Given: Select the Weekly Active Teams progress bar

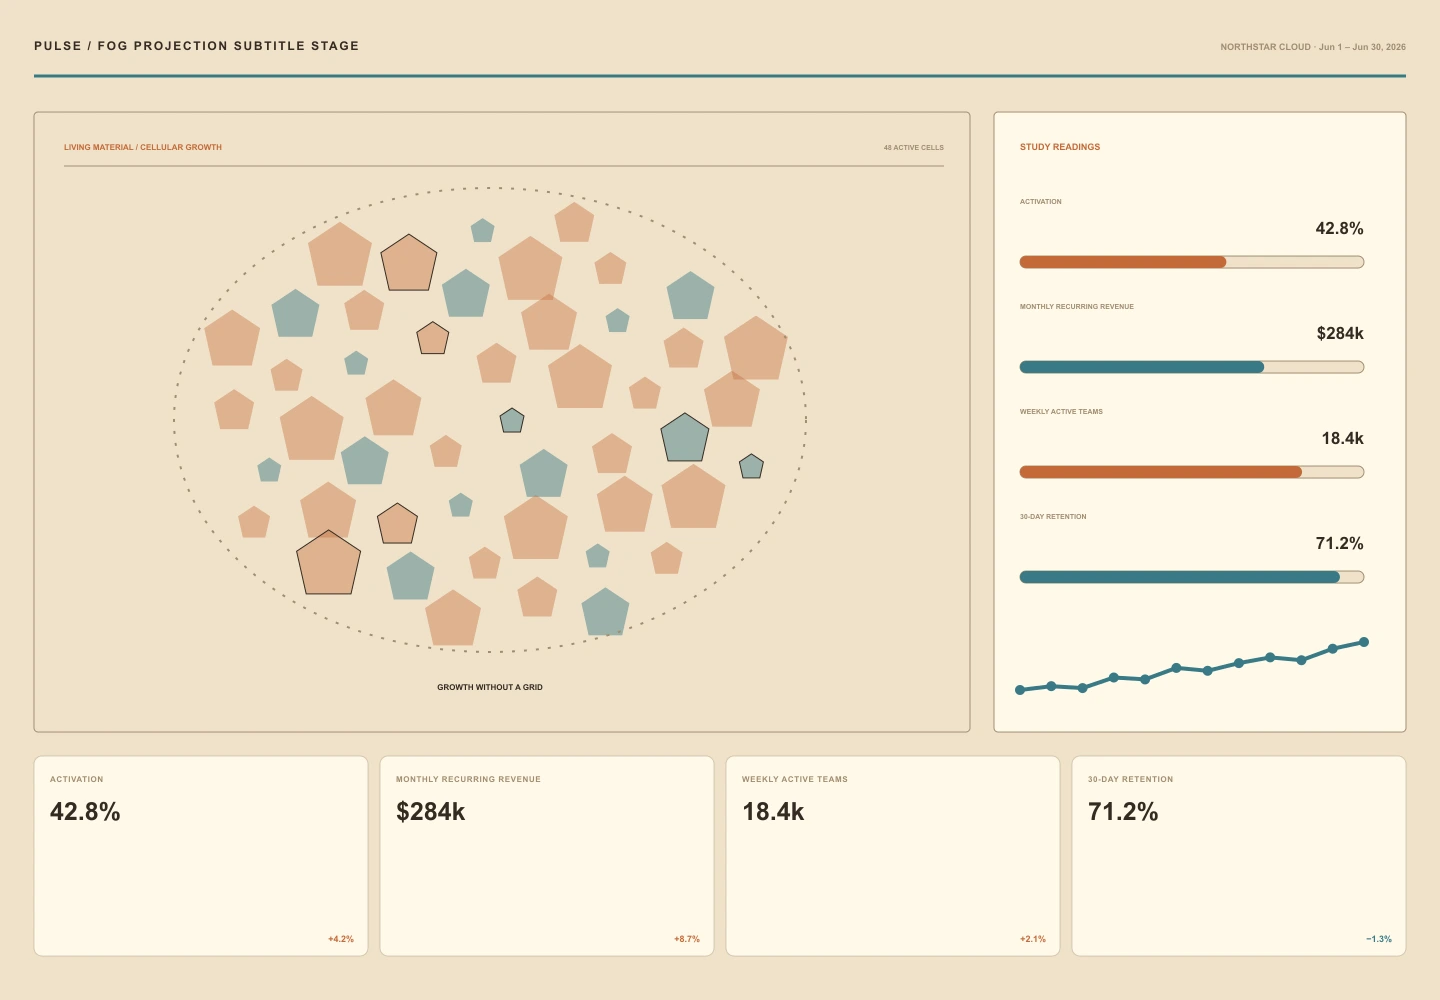Looking at the screenshot, I should click(1191, 472).
